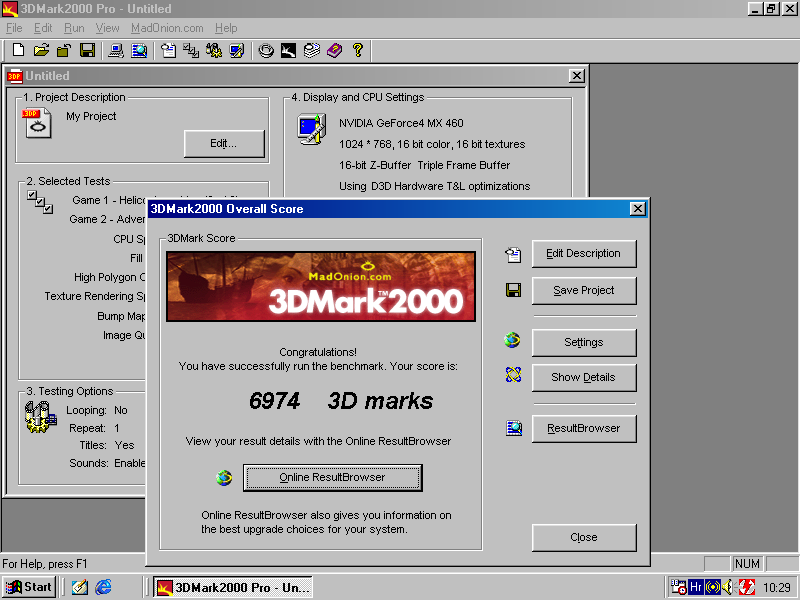
Task: Click the document icon beside Edit Description
Action: click(x=513, y=254)
